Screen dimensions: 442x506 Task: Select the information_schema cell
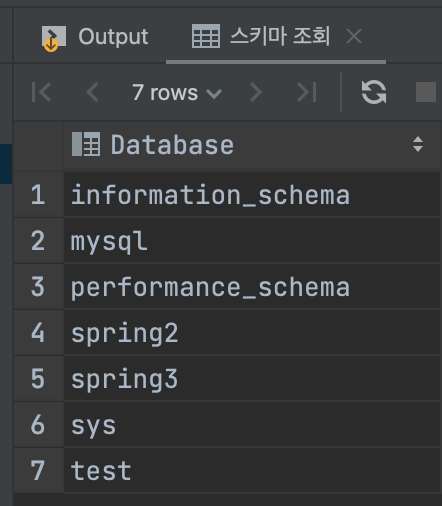252,194
